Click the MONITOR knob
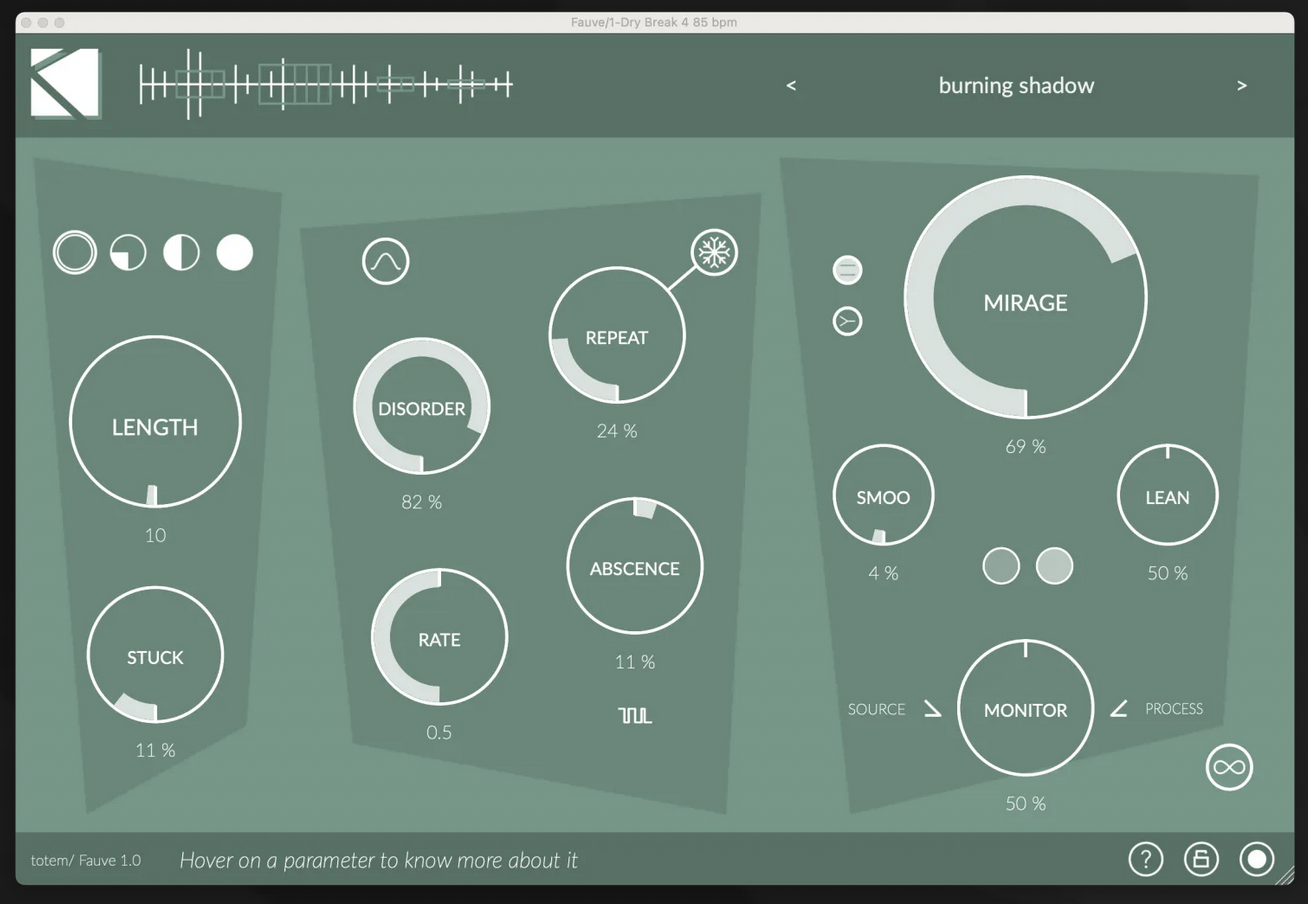1308x904 pixels. pyautogui.click(x=1026, y=708)
